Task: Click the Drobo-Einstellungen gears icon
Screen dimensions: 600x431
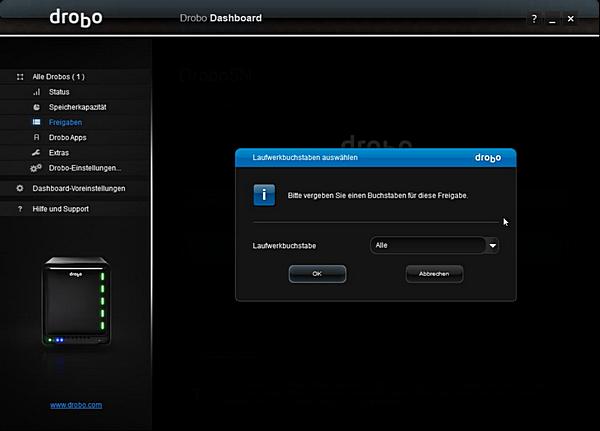Action: (x=36, y=168)
